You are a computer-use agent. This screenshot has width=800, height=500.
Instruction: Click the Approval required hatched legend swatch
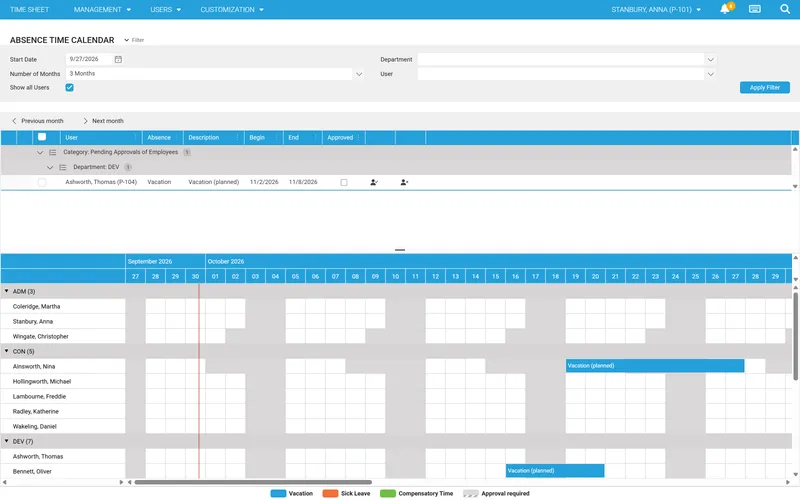coord(470,493)
